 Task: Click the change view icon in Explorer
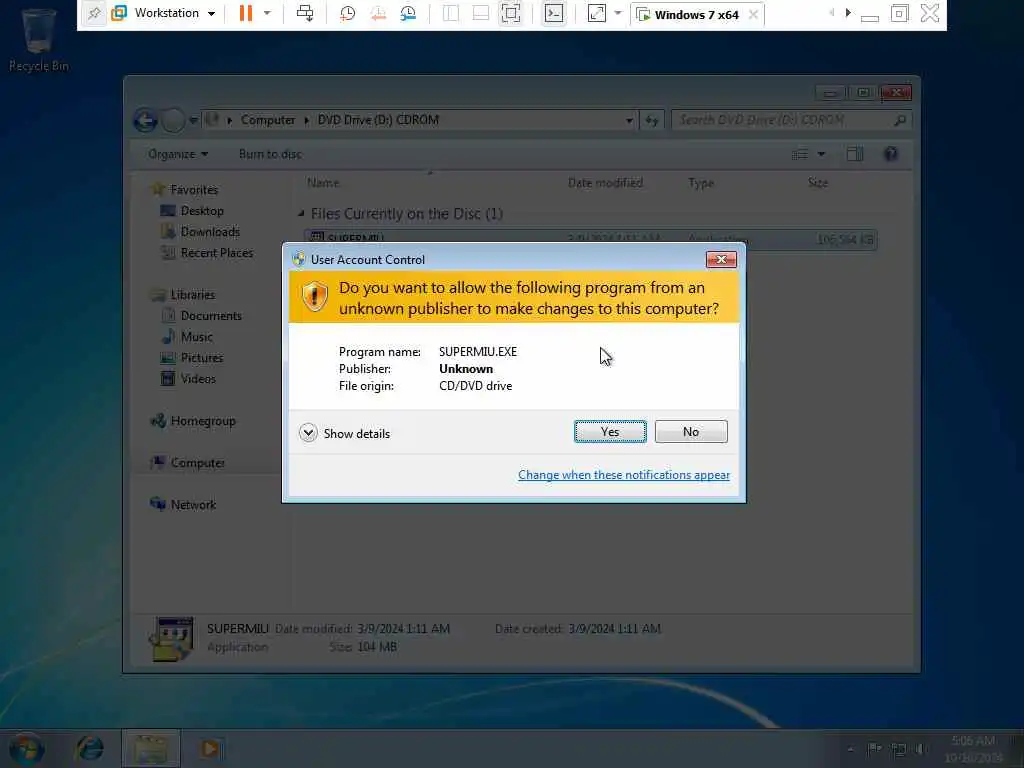pos(800,154)
